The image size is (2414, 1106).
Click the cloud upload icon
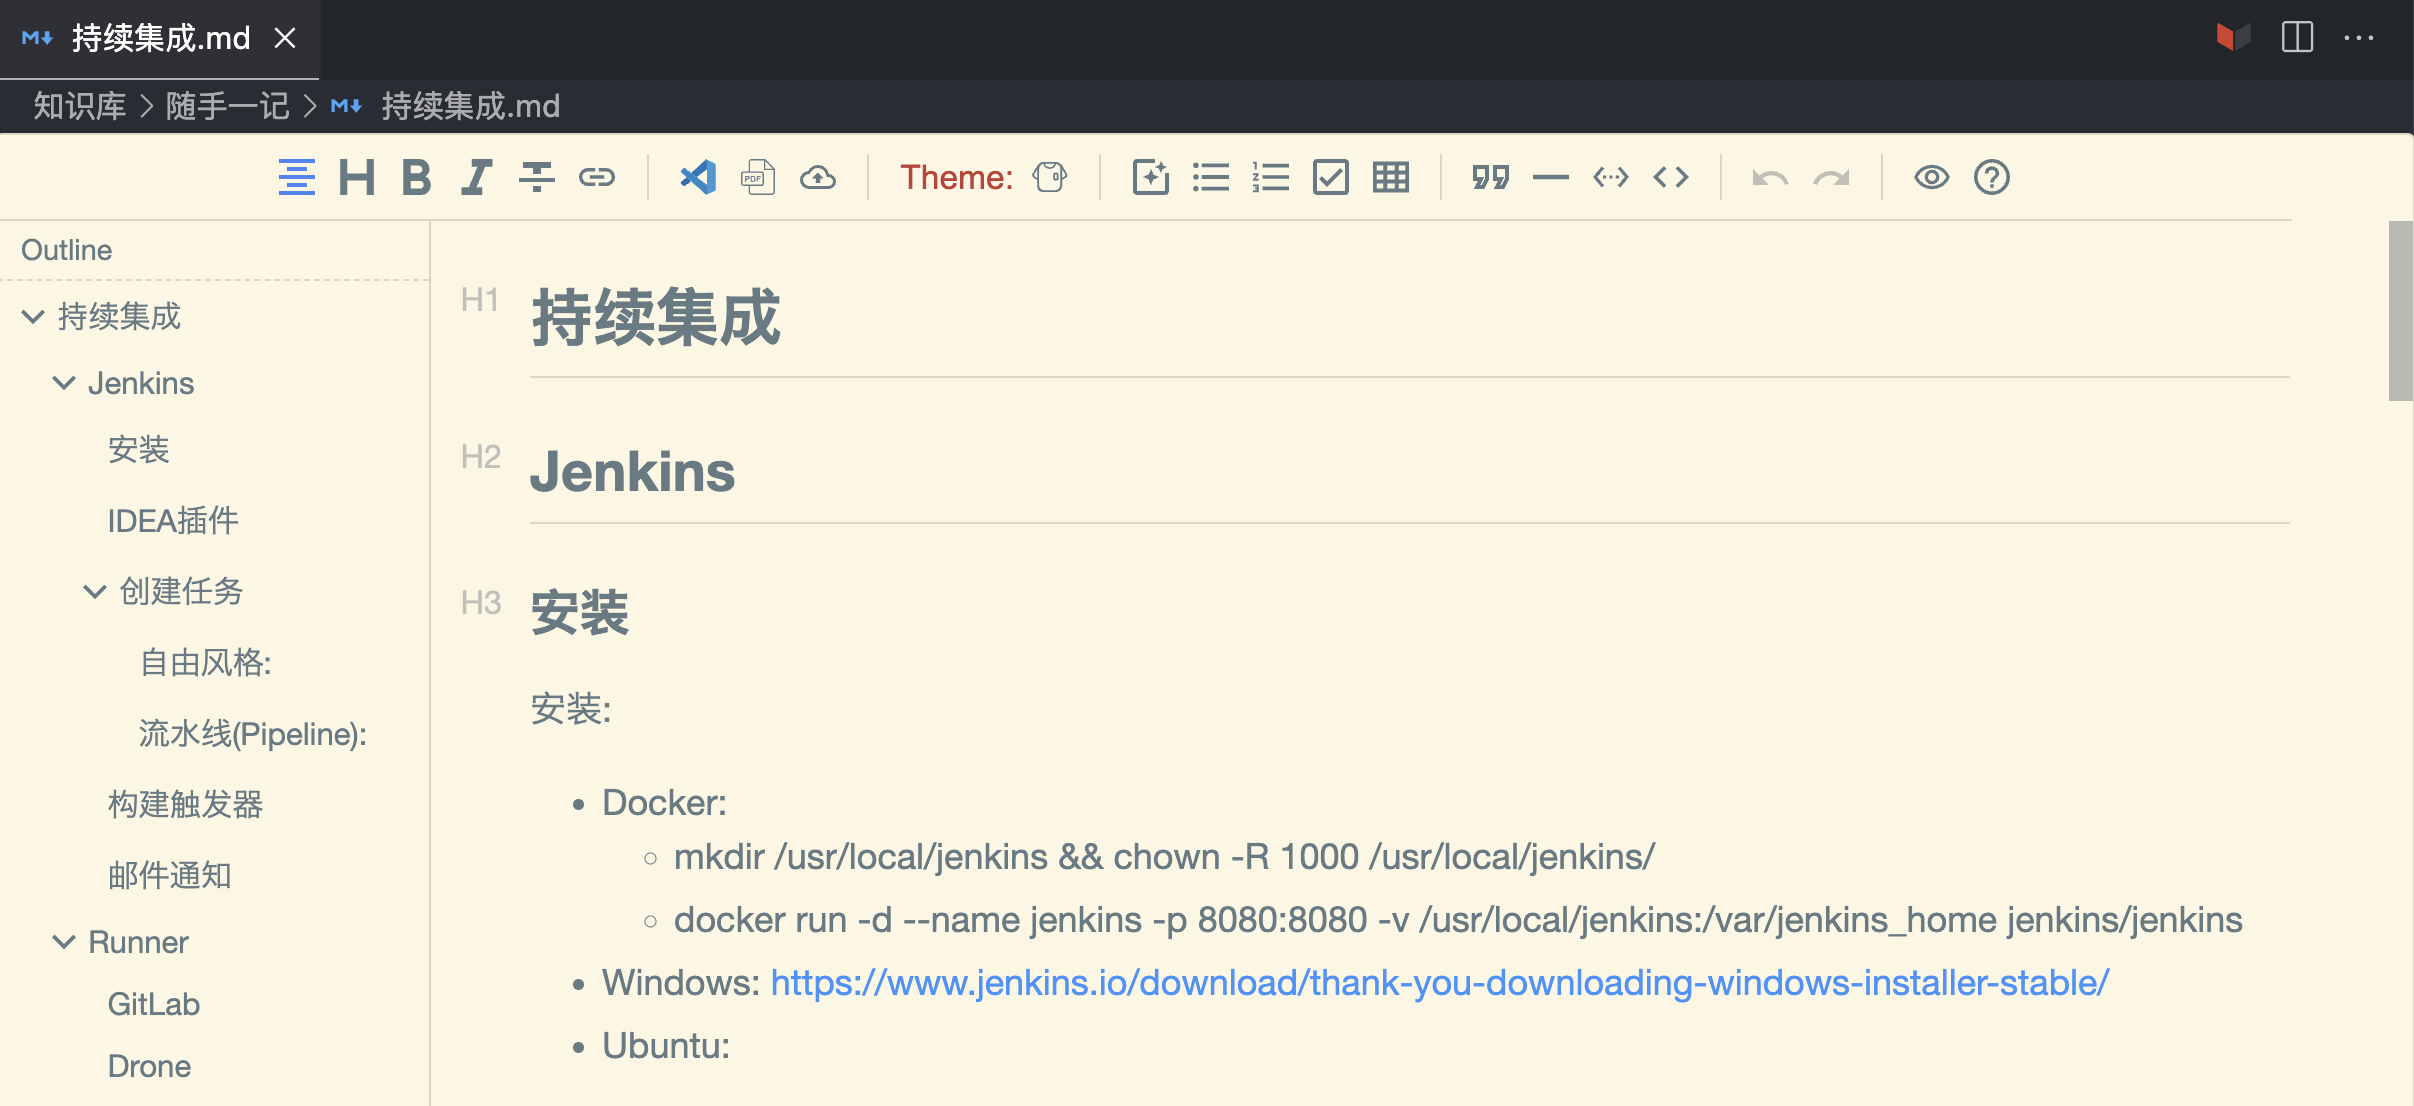pos(818,178)
